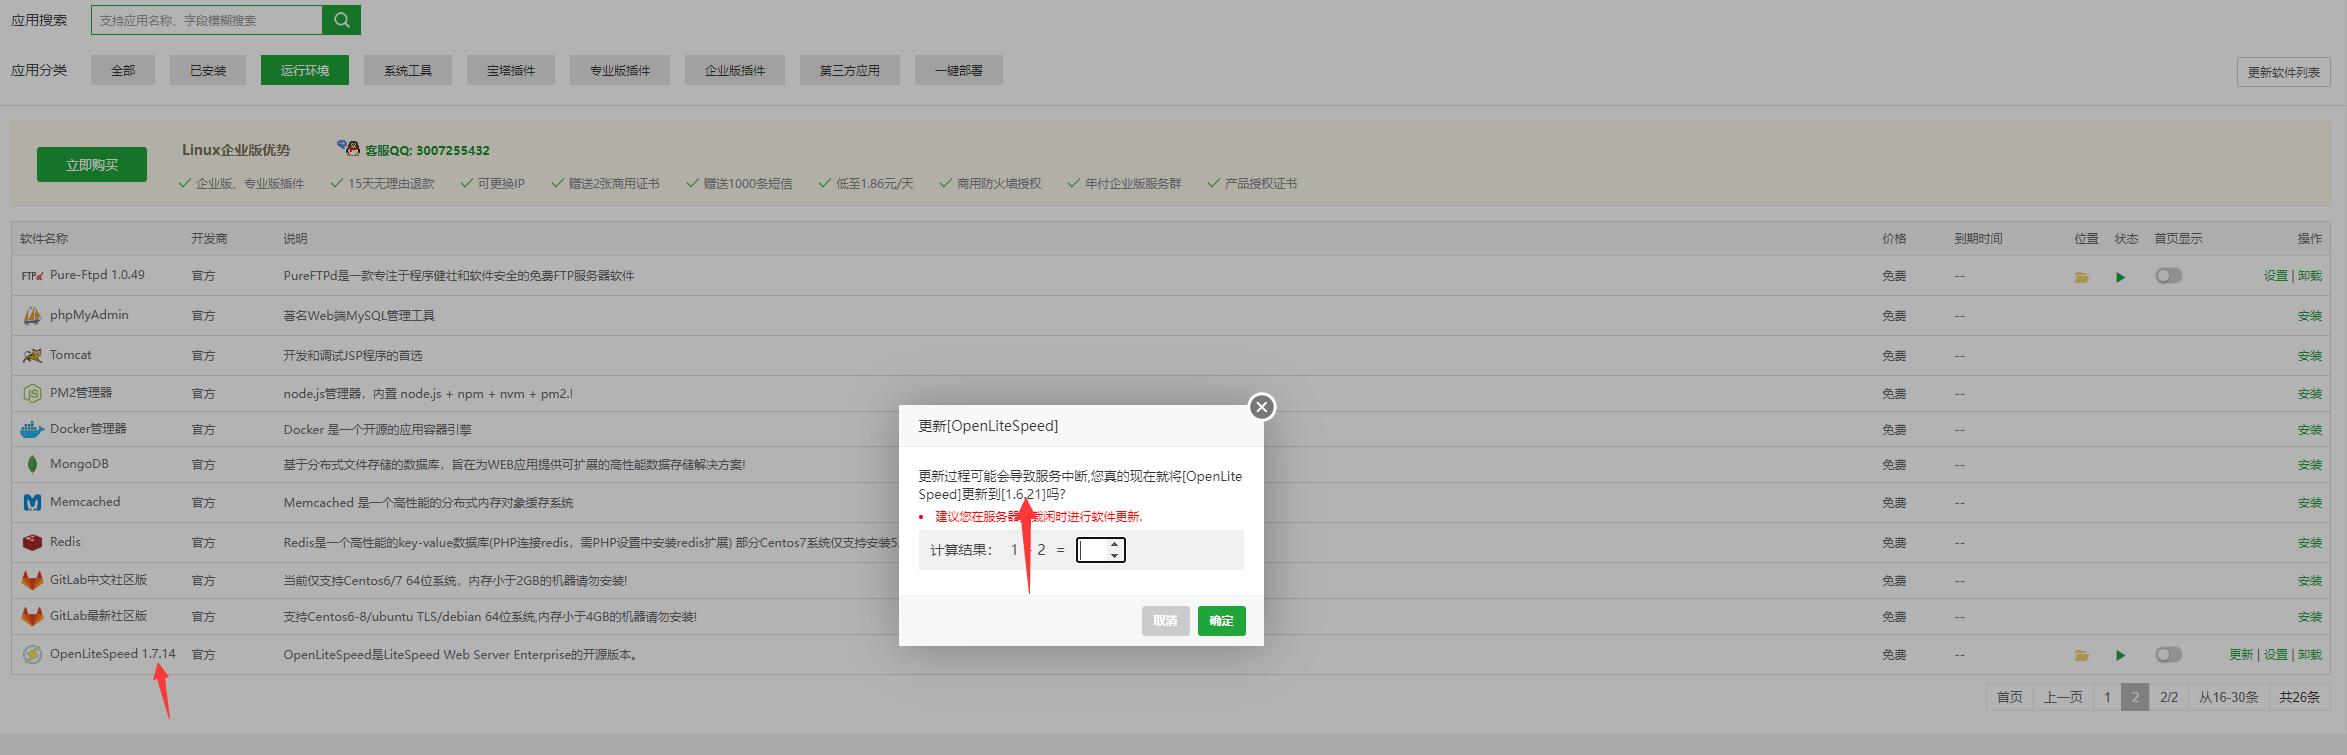Click the 软件名称 column header

(44, 239)
